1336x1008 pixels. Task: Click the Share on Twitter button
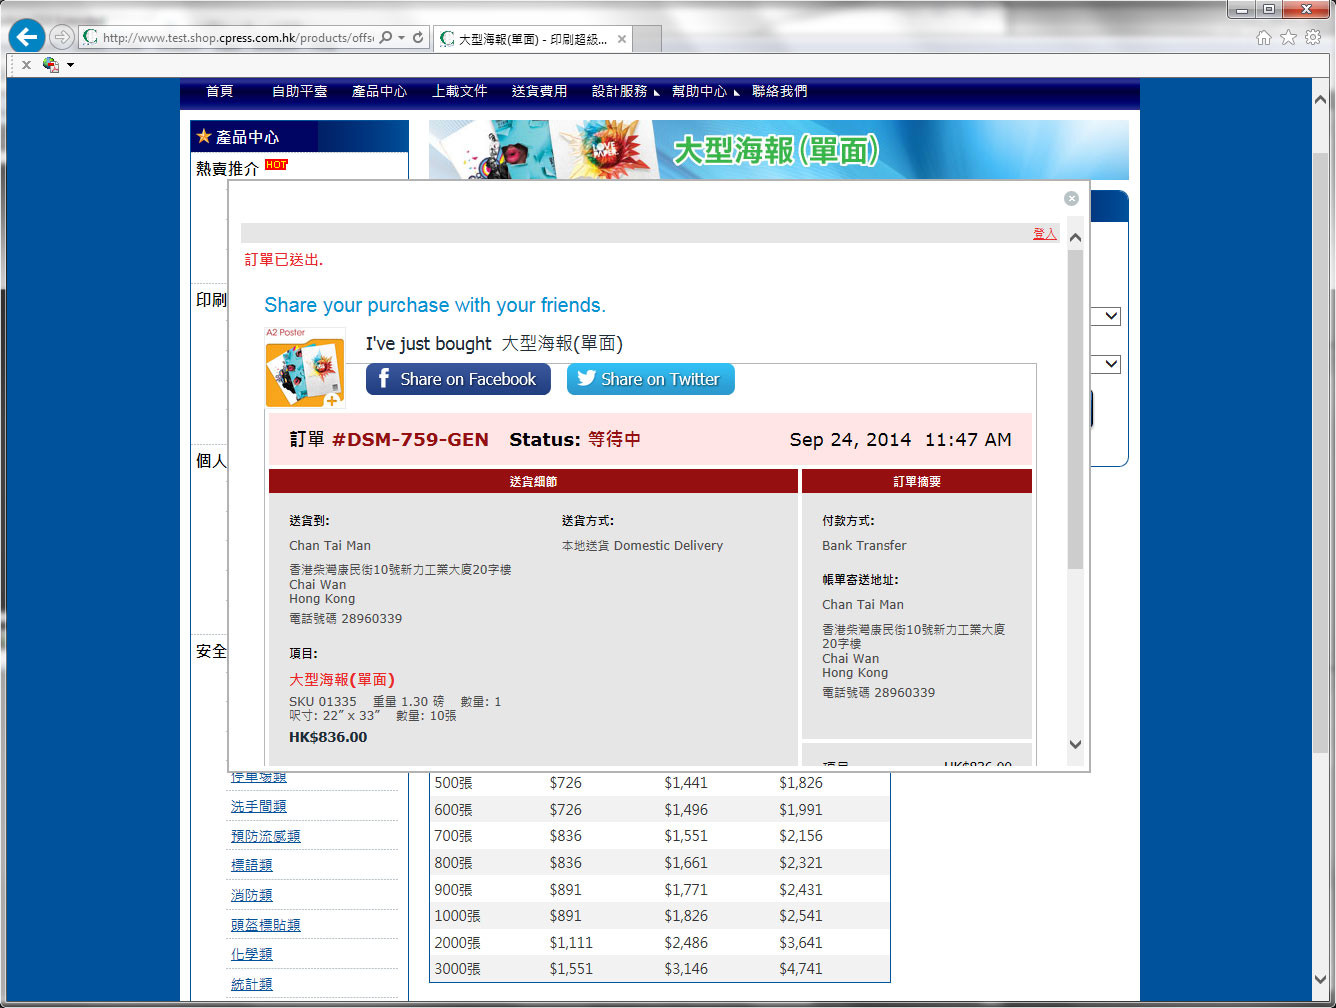(650, 379)
